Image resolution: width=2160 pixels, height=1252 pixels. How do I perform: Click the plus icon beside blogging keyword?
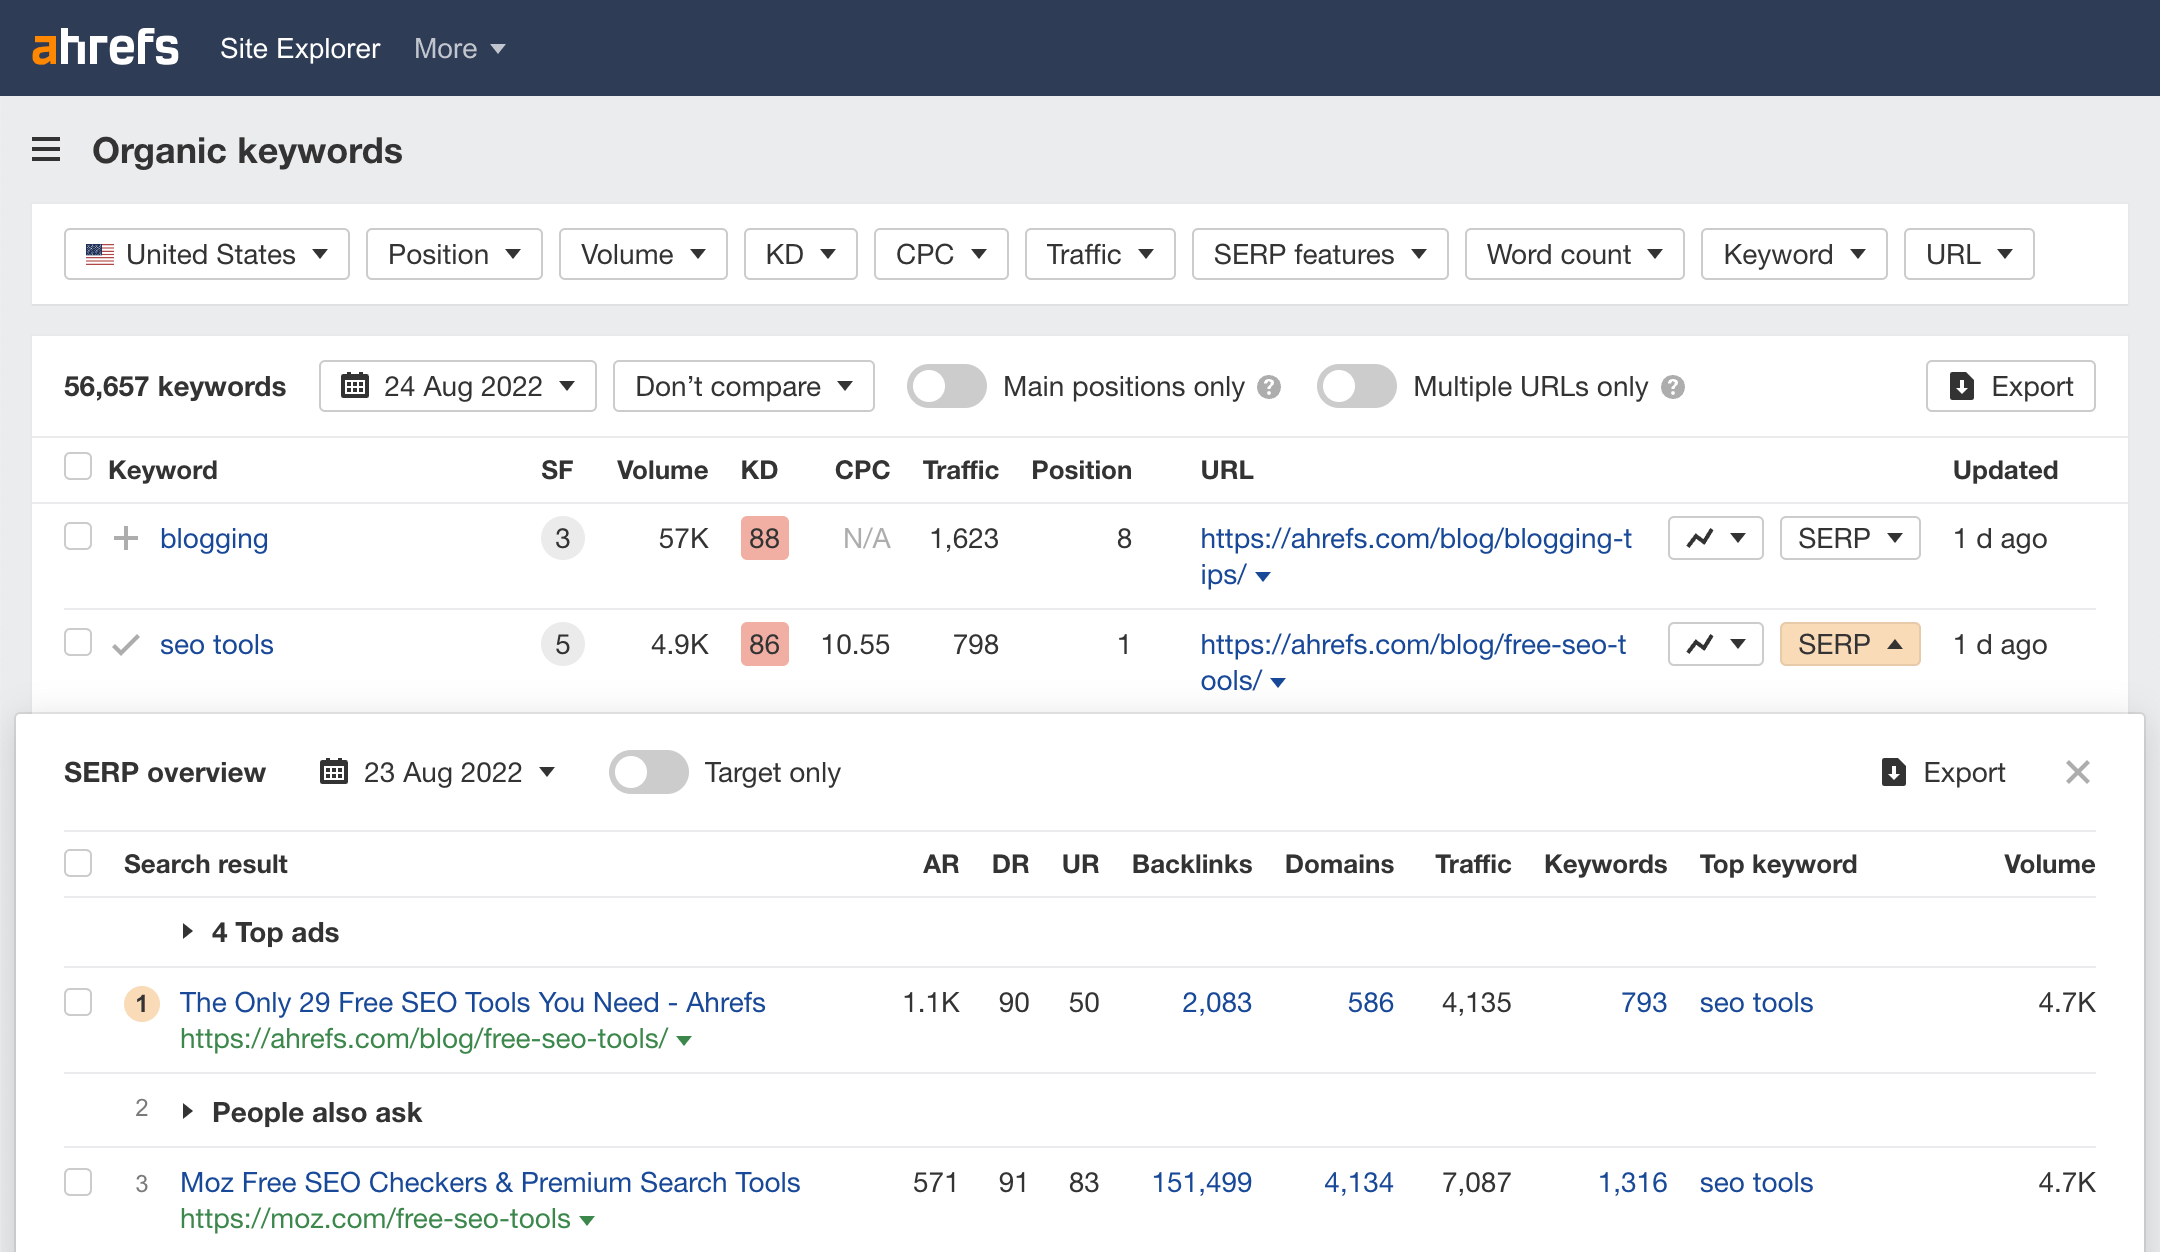(126, 539)
